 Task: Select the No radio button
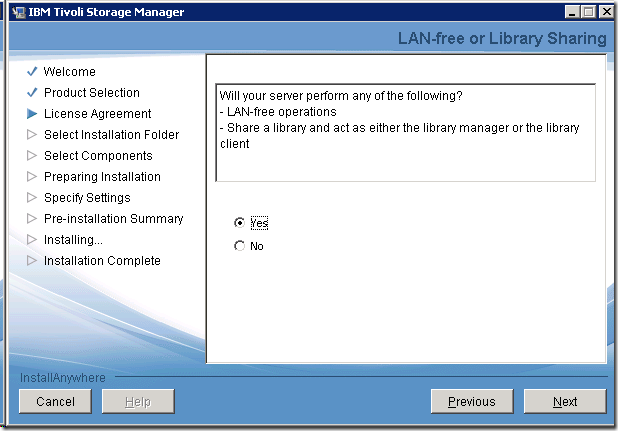point(239,246)
